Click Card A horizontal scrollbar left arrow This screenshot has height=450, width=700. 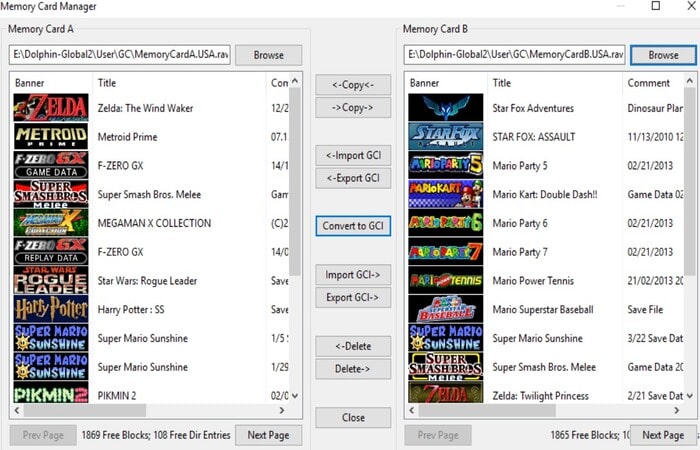click(17, 410)
